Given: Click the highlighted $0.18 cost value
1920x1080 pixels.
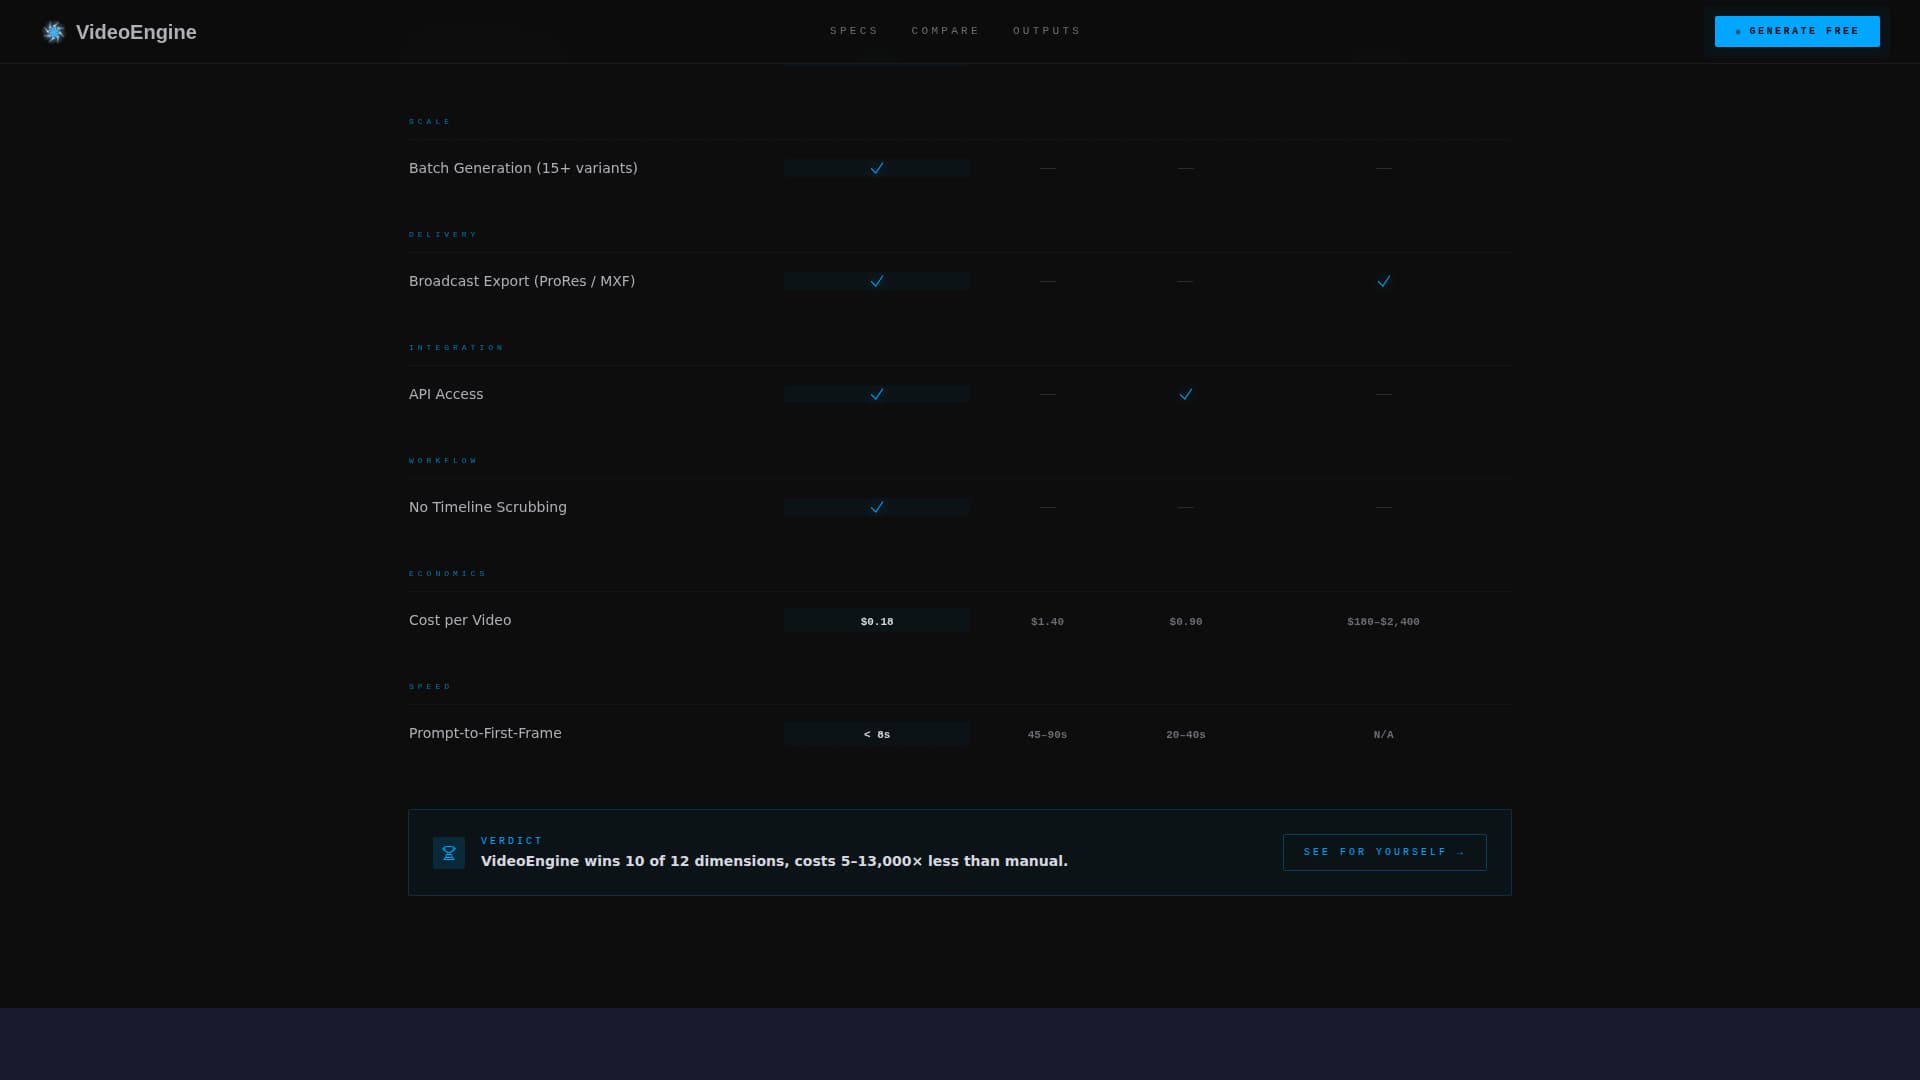Looking at the screenshot, I should (x=877, y=621).
